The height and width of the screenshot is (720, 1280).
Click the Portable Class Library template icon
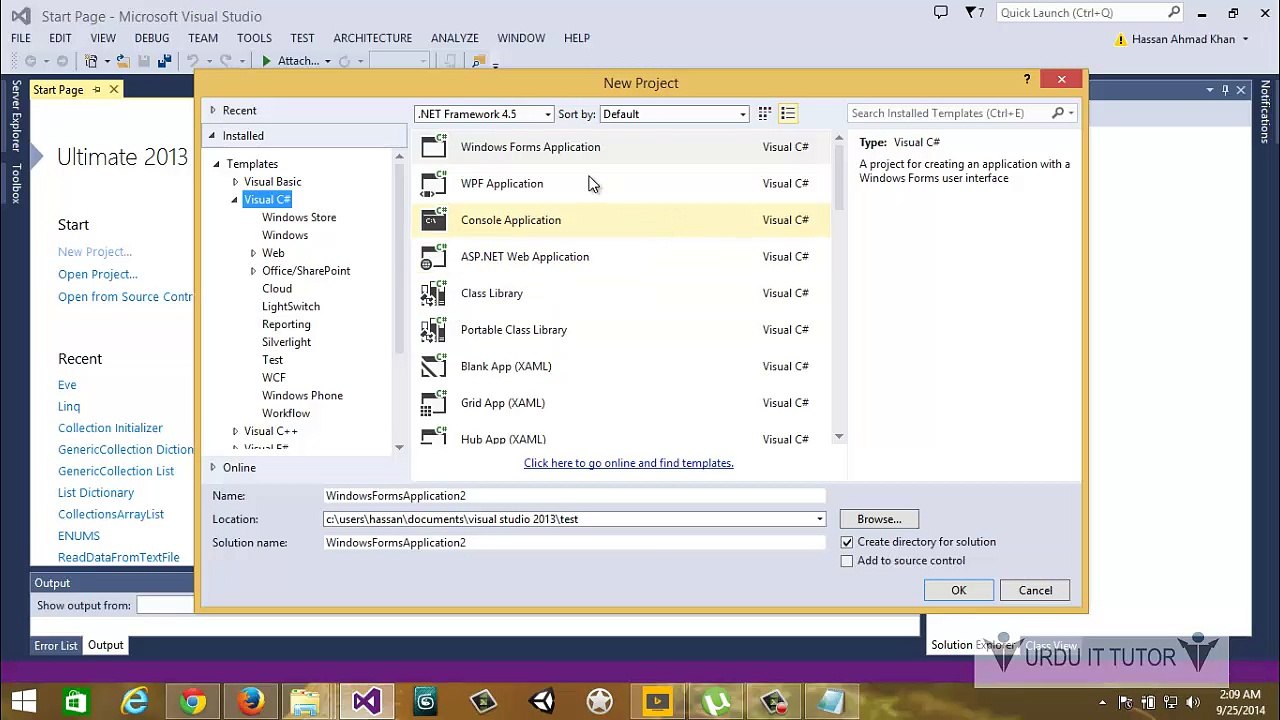[x=434, y=330]
